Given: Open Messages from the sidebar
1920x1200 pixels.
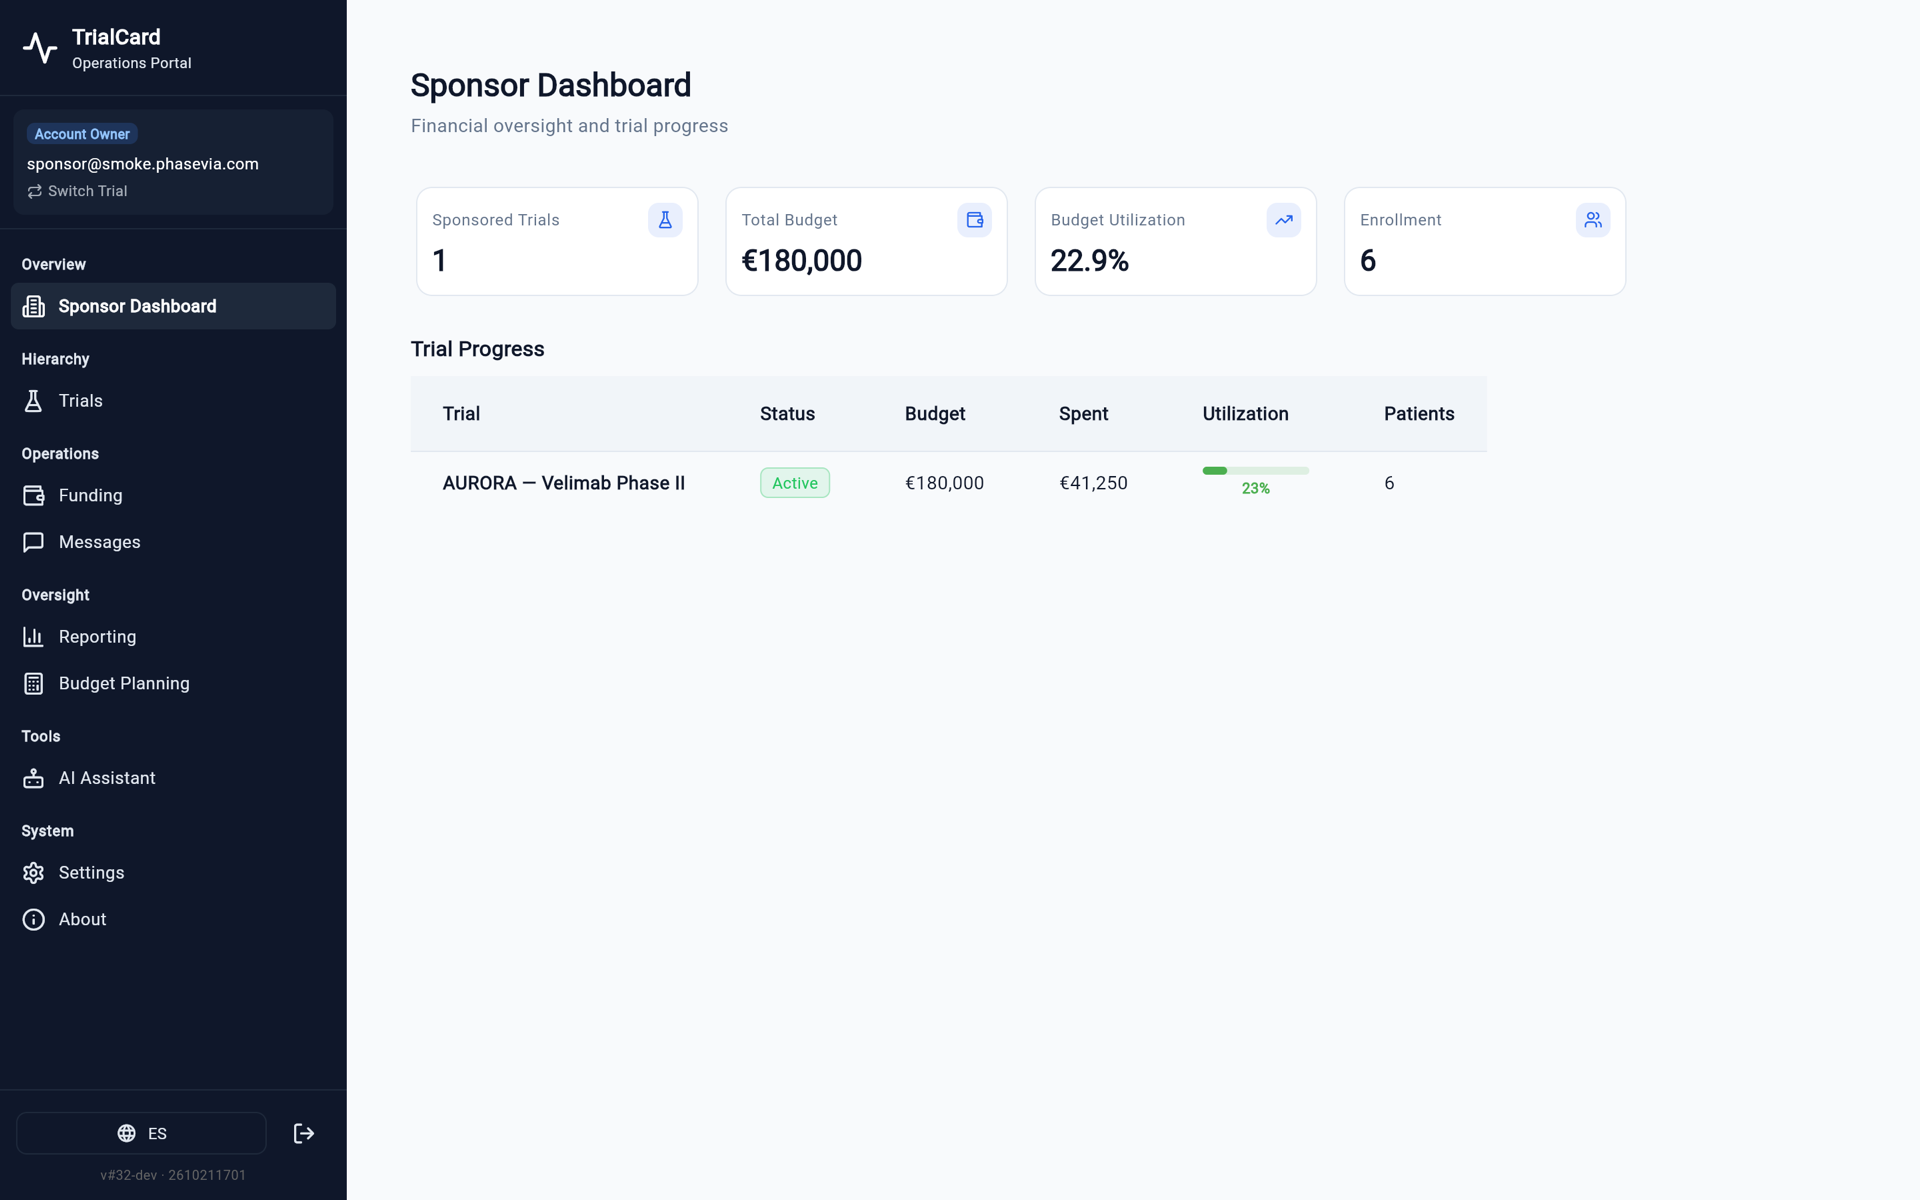Looking at the screenshot, I should [173, 542].
